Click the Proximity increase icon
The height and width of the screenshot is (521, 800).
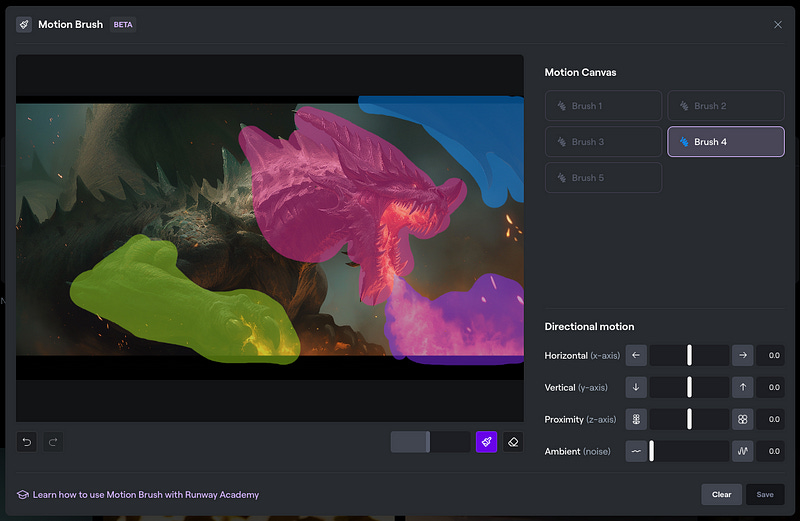742,419
